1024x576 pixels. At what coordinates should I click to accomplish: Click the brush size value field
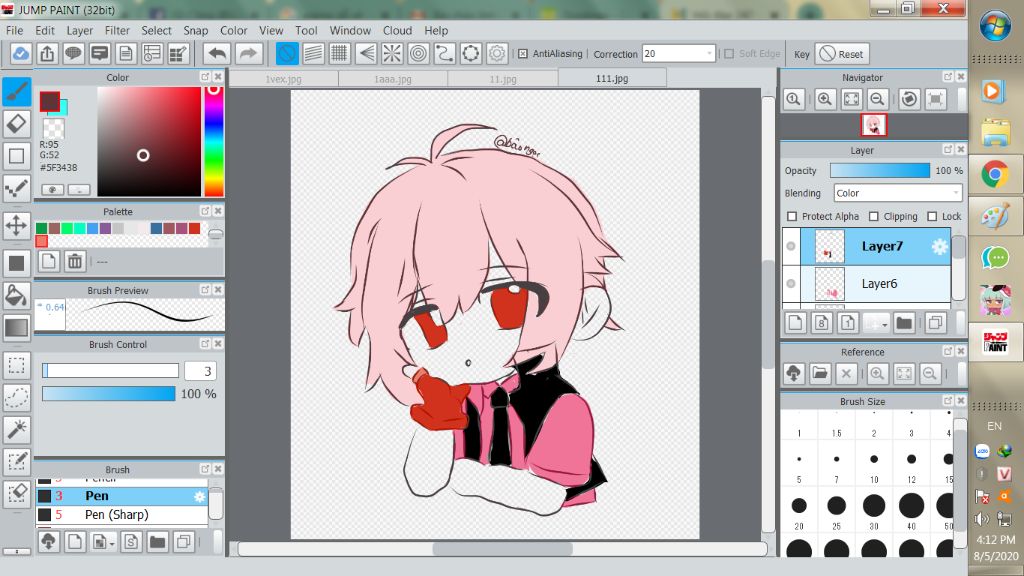200,371
